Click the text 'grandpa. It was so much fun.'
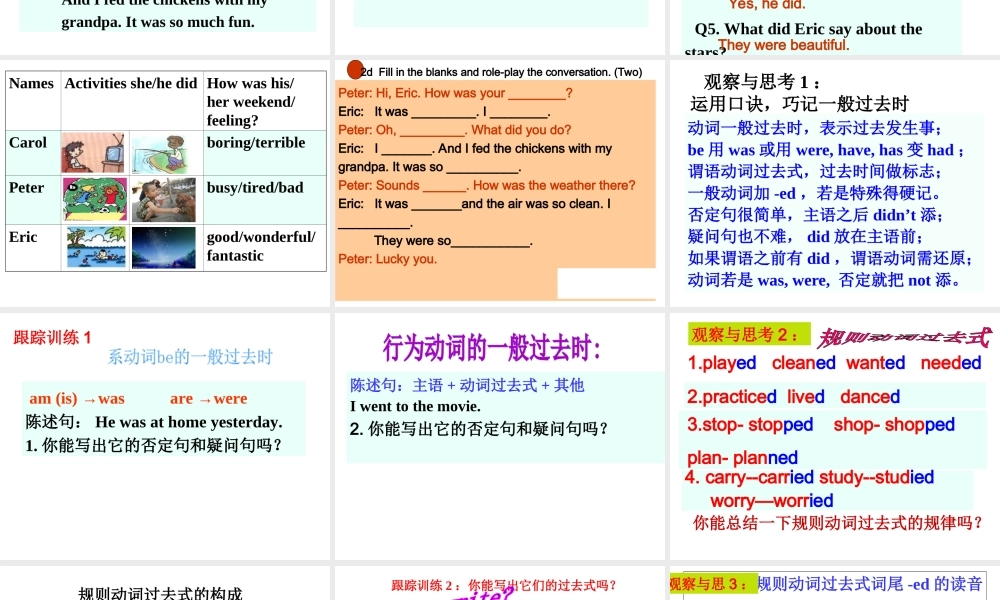Screen dimensions: 1000x600 point(158,22)
